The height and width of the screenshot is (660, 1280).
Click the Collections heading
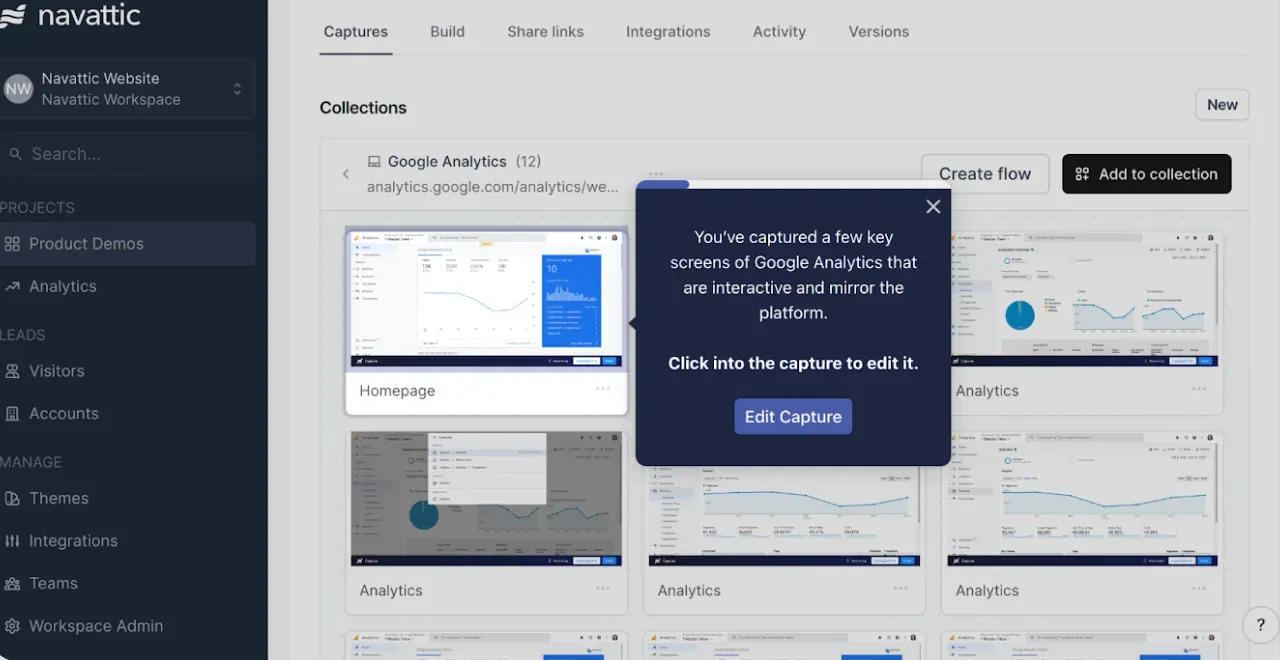tap(363, 108)
